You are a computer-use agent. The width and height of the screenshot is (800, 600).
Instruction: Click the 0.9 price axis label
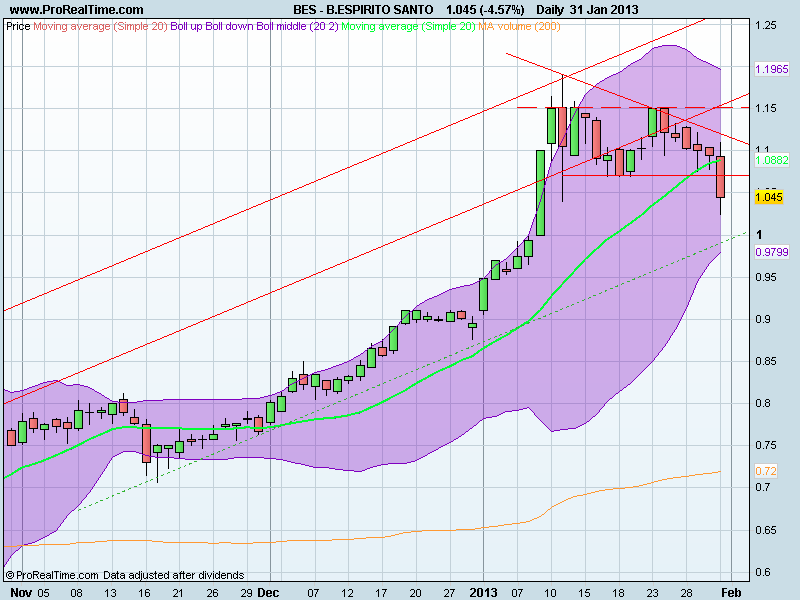pos(763,319)
